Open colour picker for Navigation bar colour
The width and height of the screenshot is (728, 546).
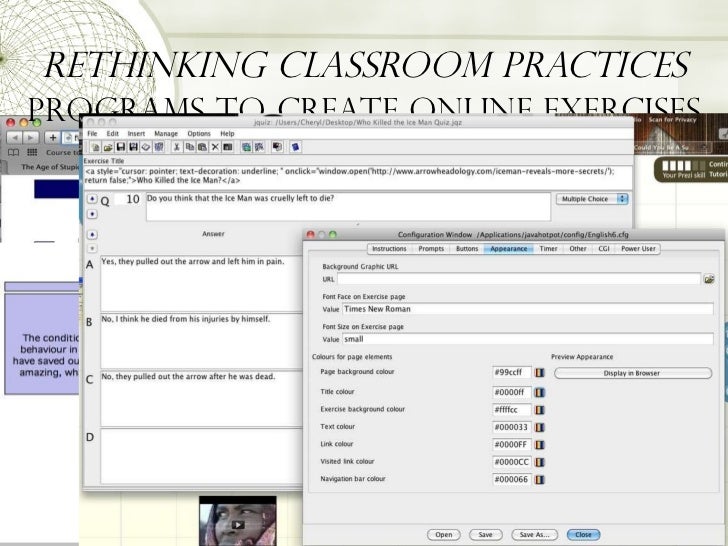(x=539, y=479)
